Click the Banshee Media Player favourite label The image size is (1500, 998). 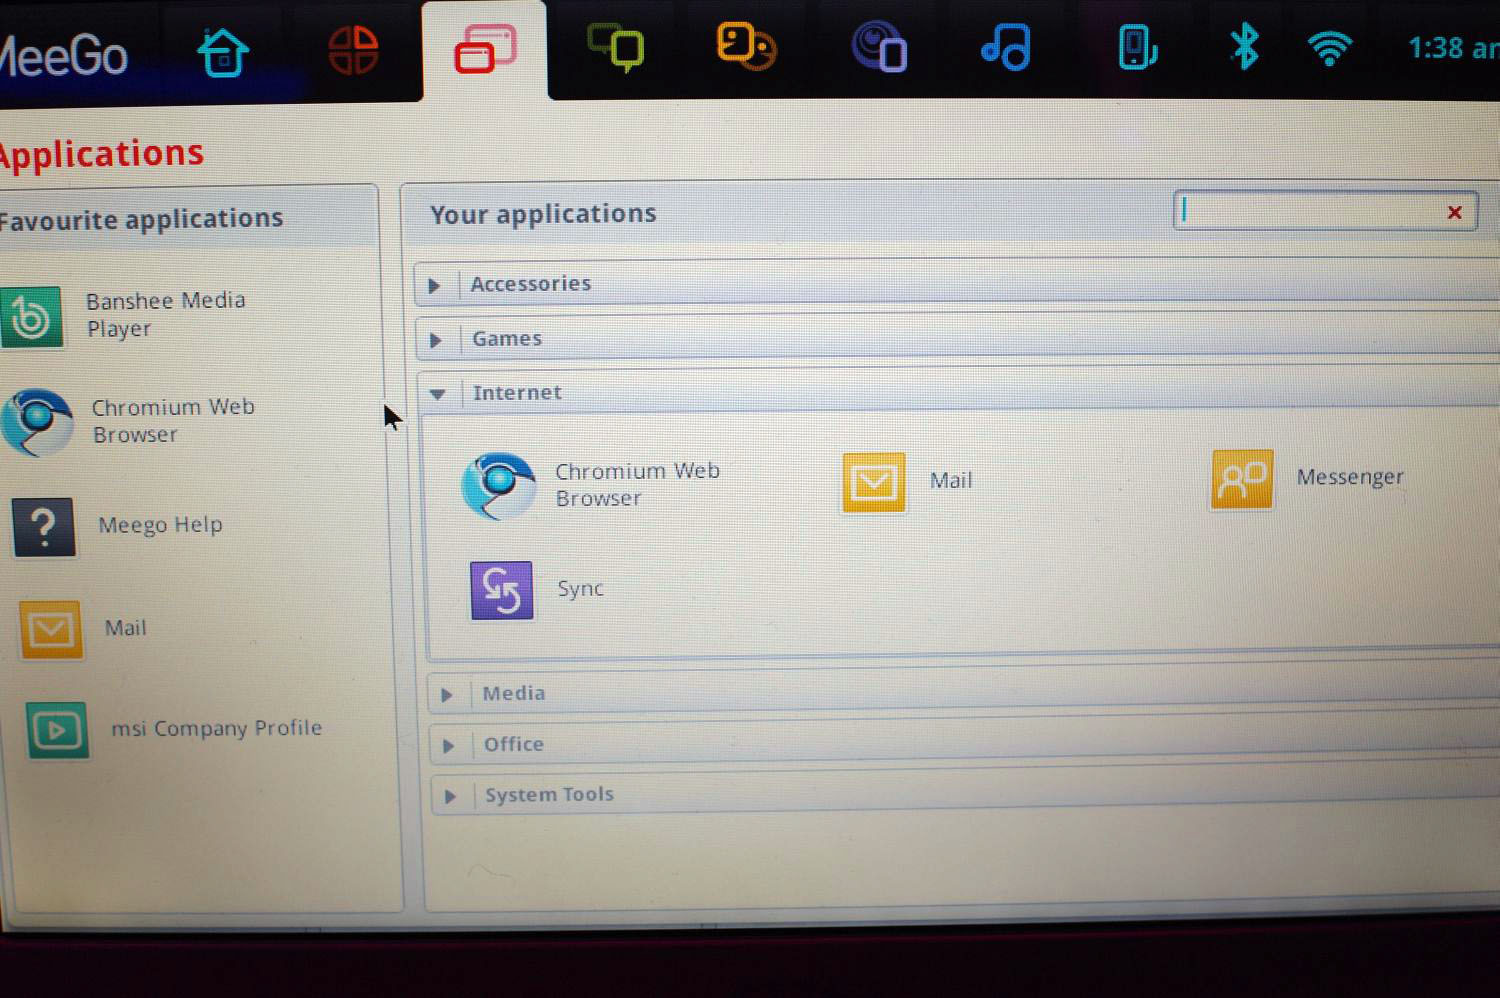point(166,314)
